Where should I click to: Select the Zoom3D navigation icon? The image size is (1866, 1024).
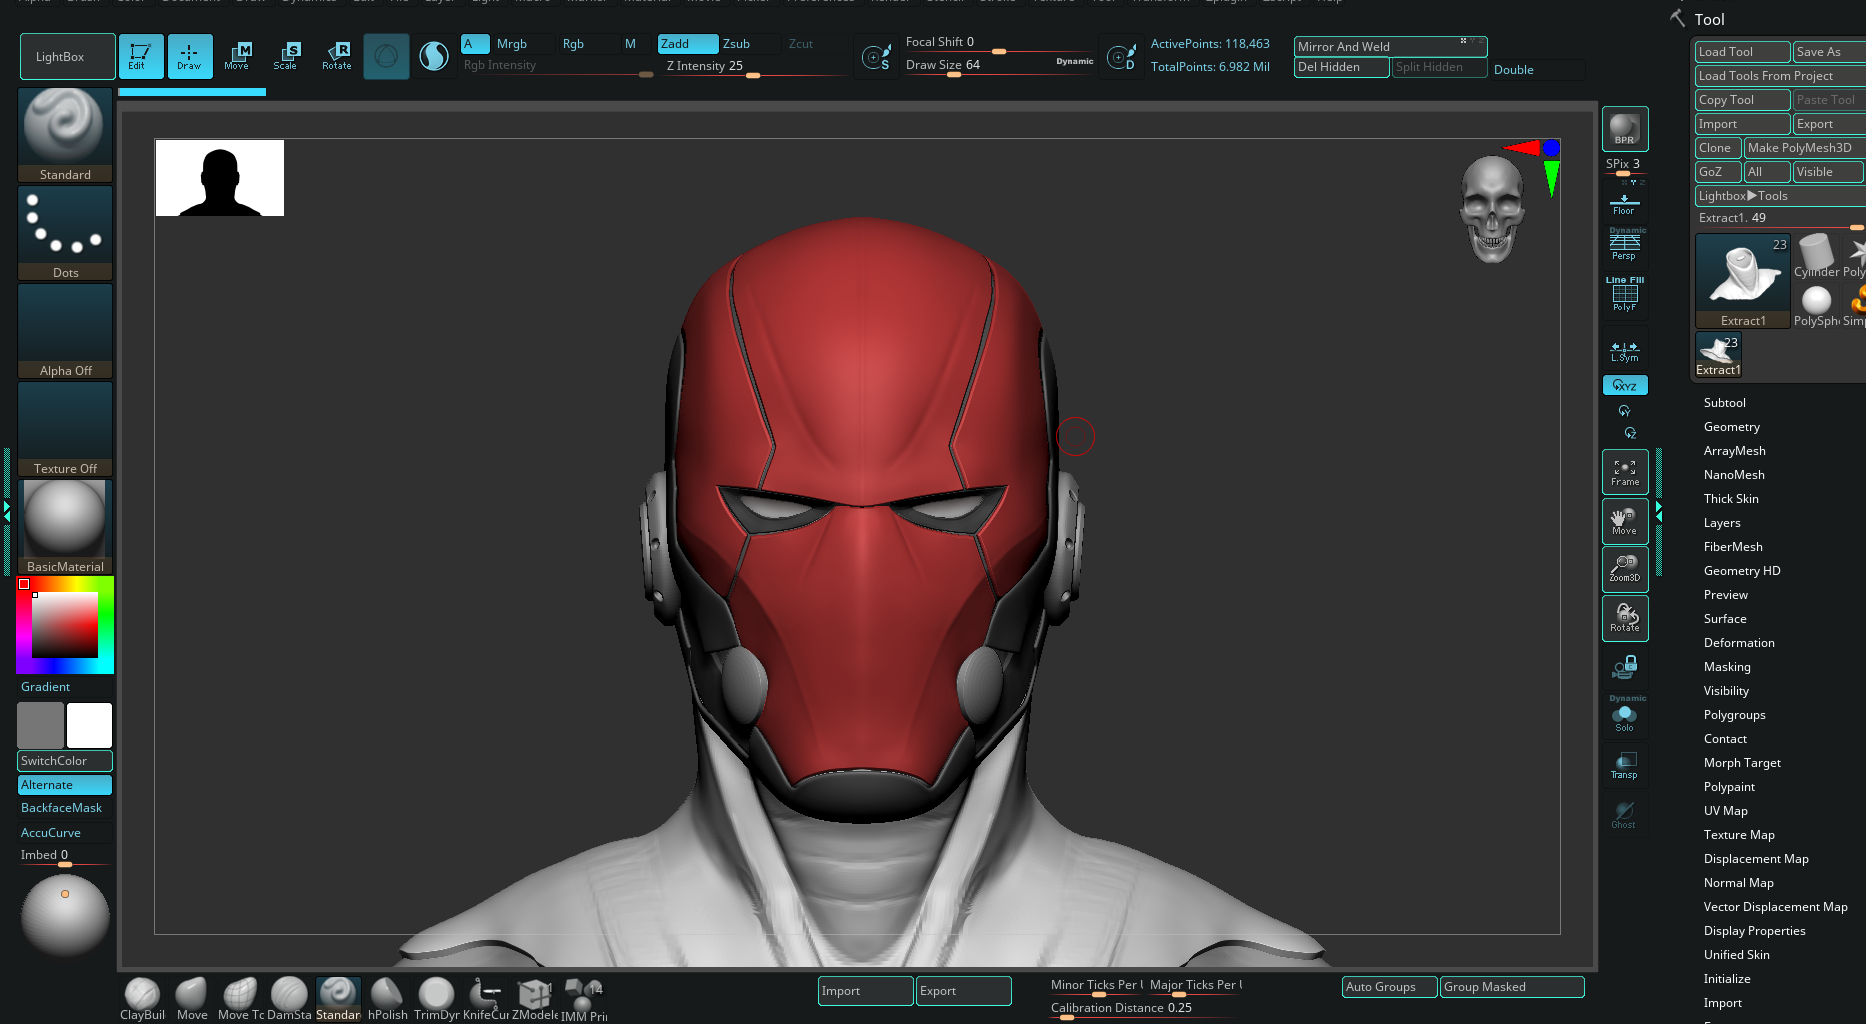point(1624,569)
